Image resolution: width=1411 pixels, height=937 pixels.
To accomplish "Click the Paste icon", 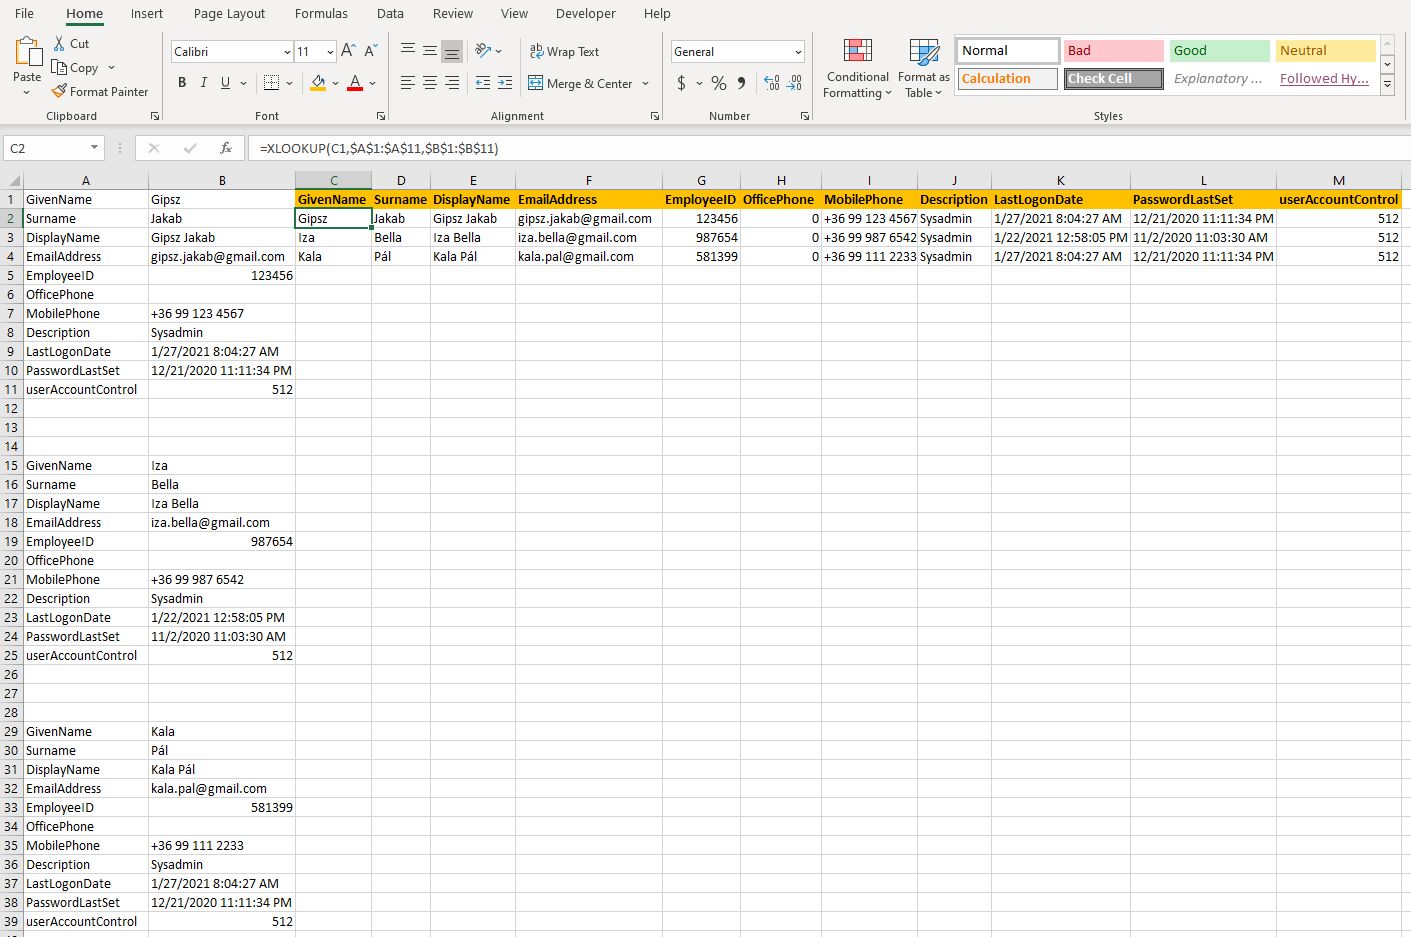I will (28, 51).
